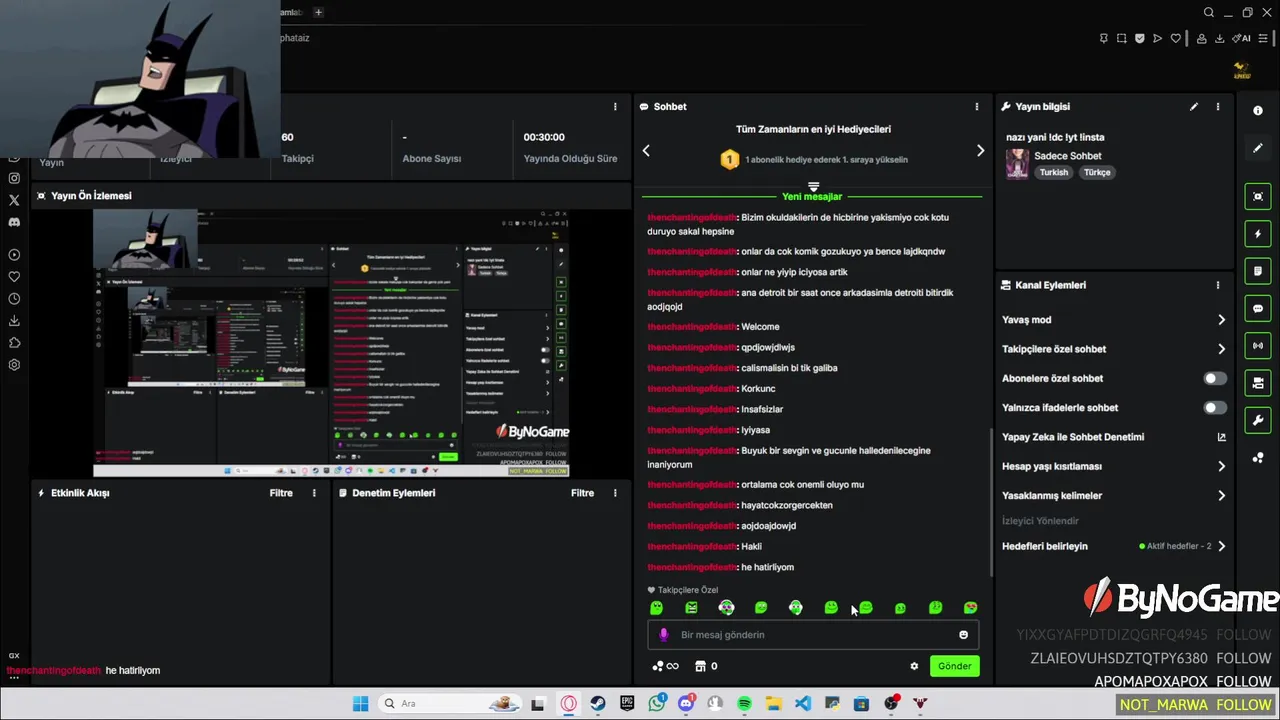
Task: Open bookmarks heart in the left sidebar
Action: [14, 277]
